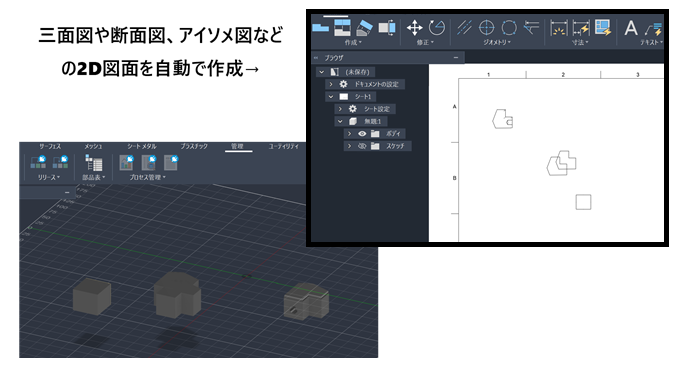Select the シート1 tree row
Screen dimensions: 698x365
tap(351, 97)
